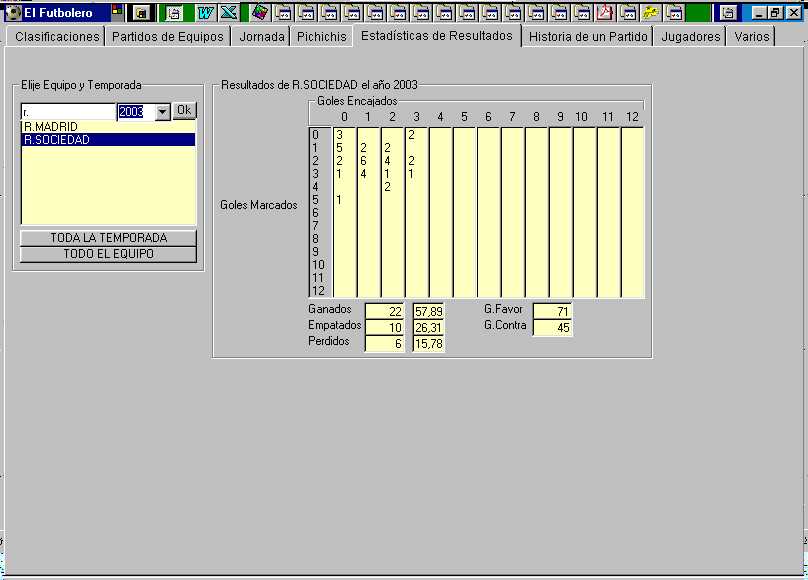
Task: Click Goles Marcados row label 9
Action: point(315,252)
